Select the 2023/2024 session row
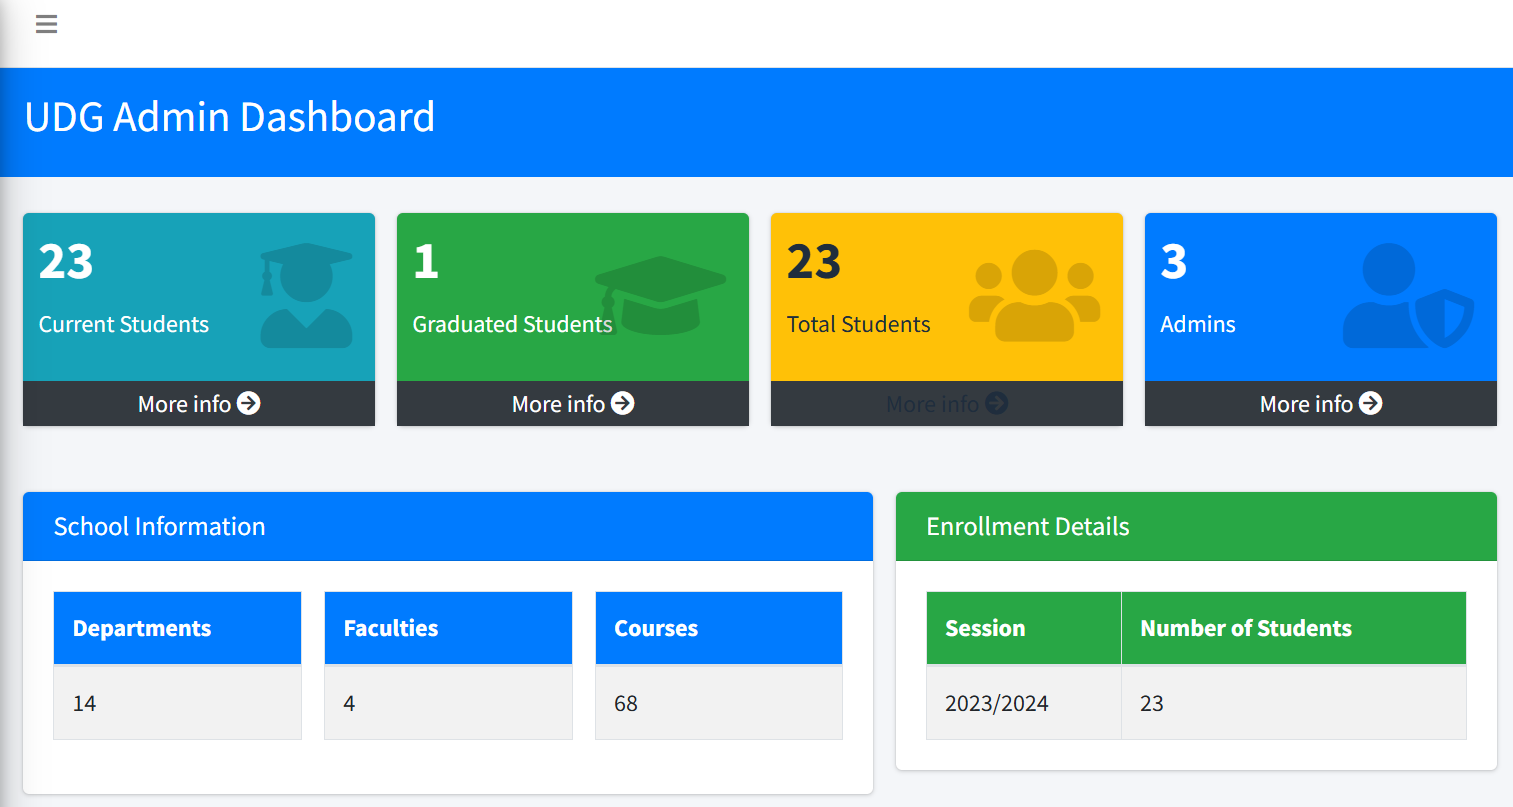 (996, 703)
